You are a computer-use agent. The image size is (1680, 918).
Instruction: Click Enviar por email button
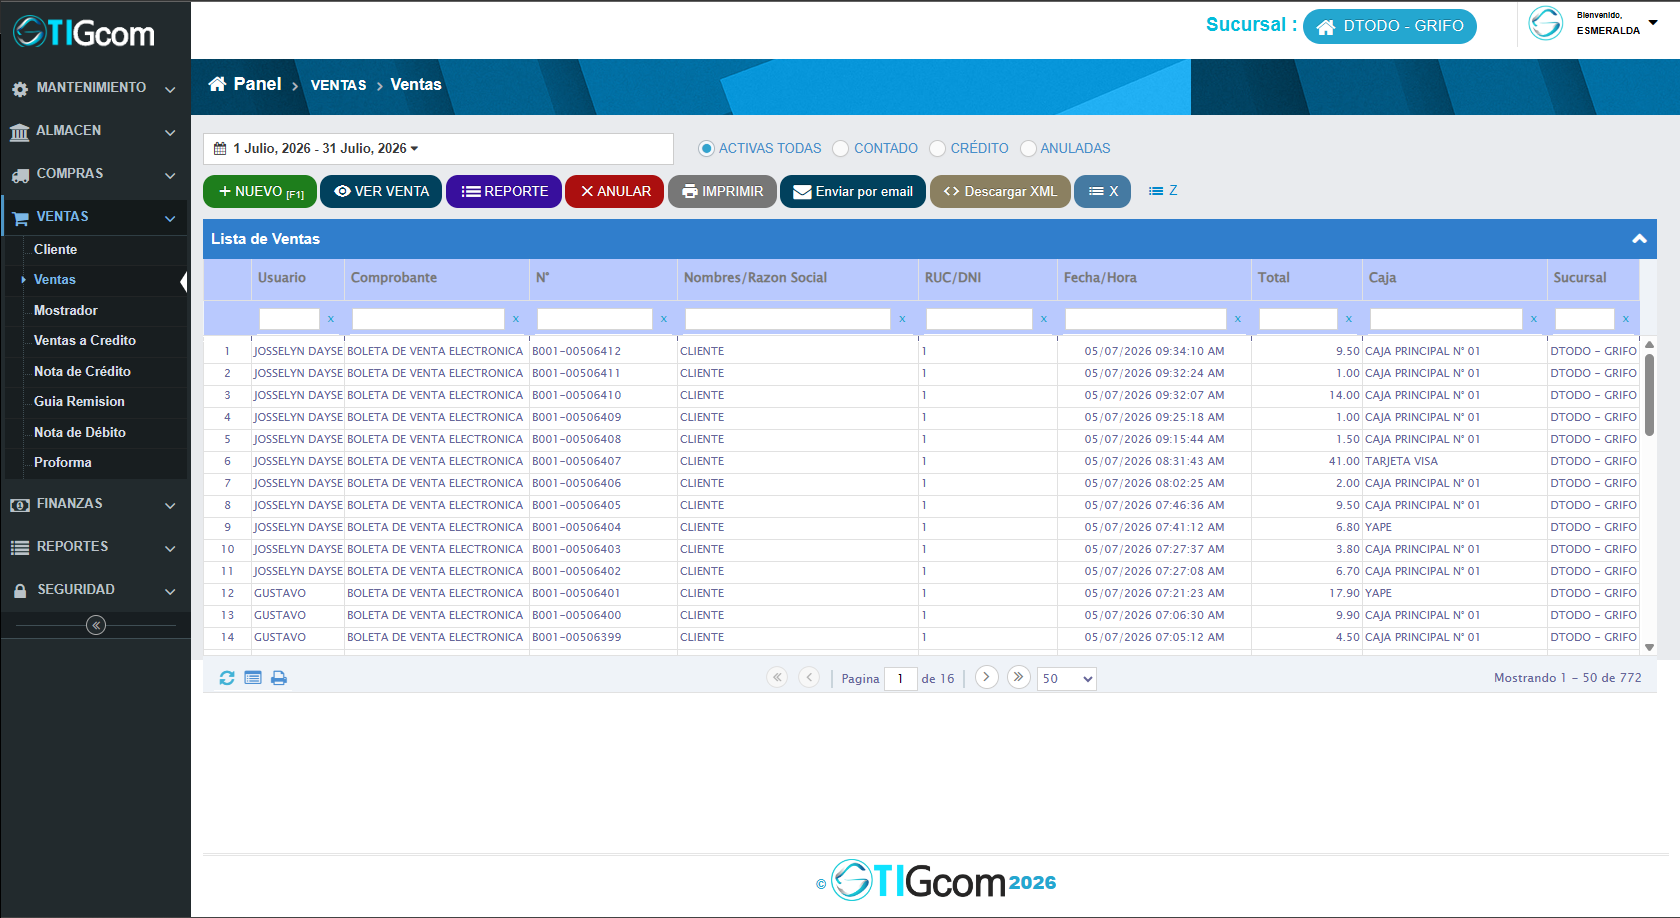[x=853, y=191]
